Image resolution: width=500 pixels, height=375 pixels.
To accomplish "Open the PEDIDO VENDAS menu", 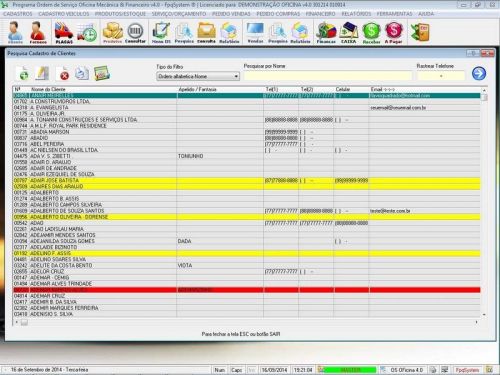I will [x=231, y=14].
